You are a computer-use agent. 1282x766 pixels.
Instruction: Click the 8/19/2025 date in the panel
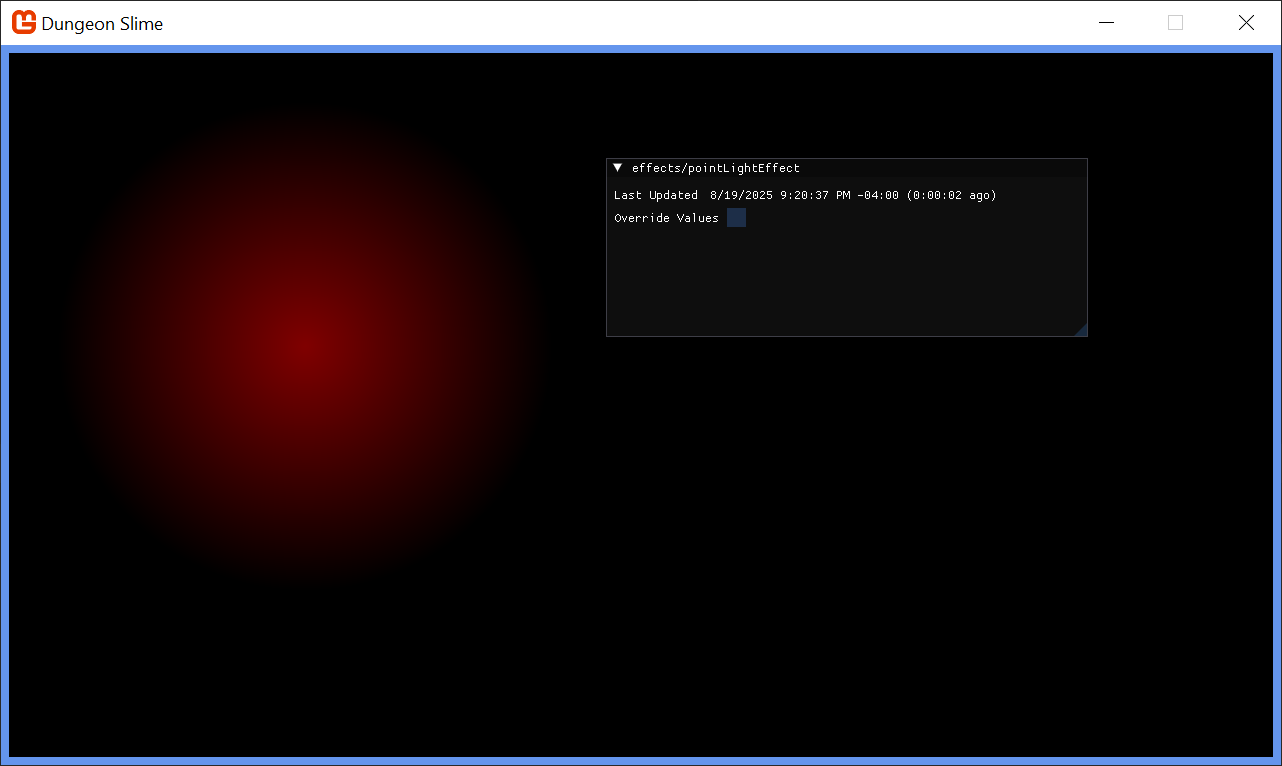pyautogui.click(x=741, y=195)
